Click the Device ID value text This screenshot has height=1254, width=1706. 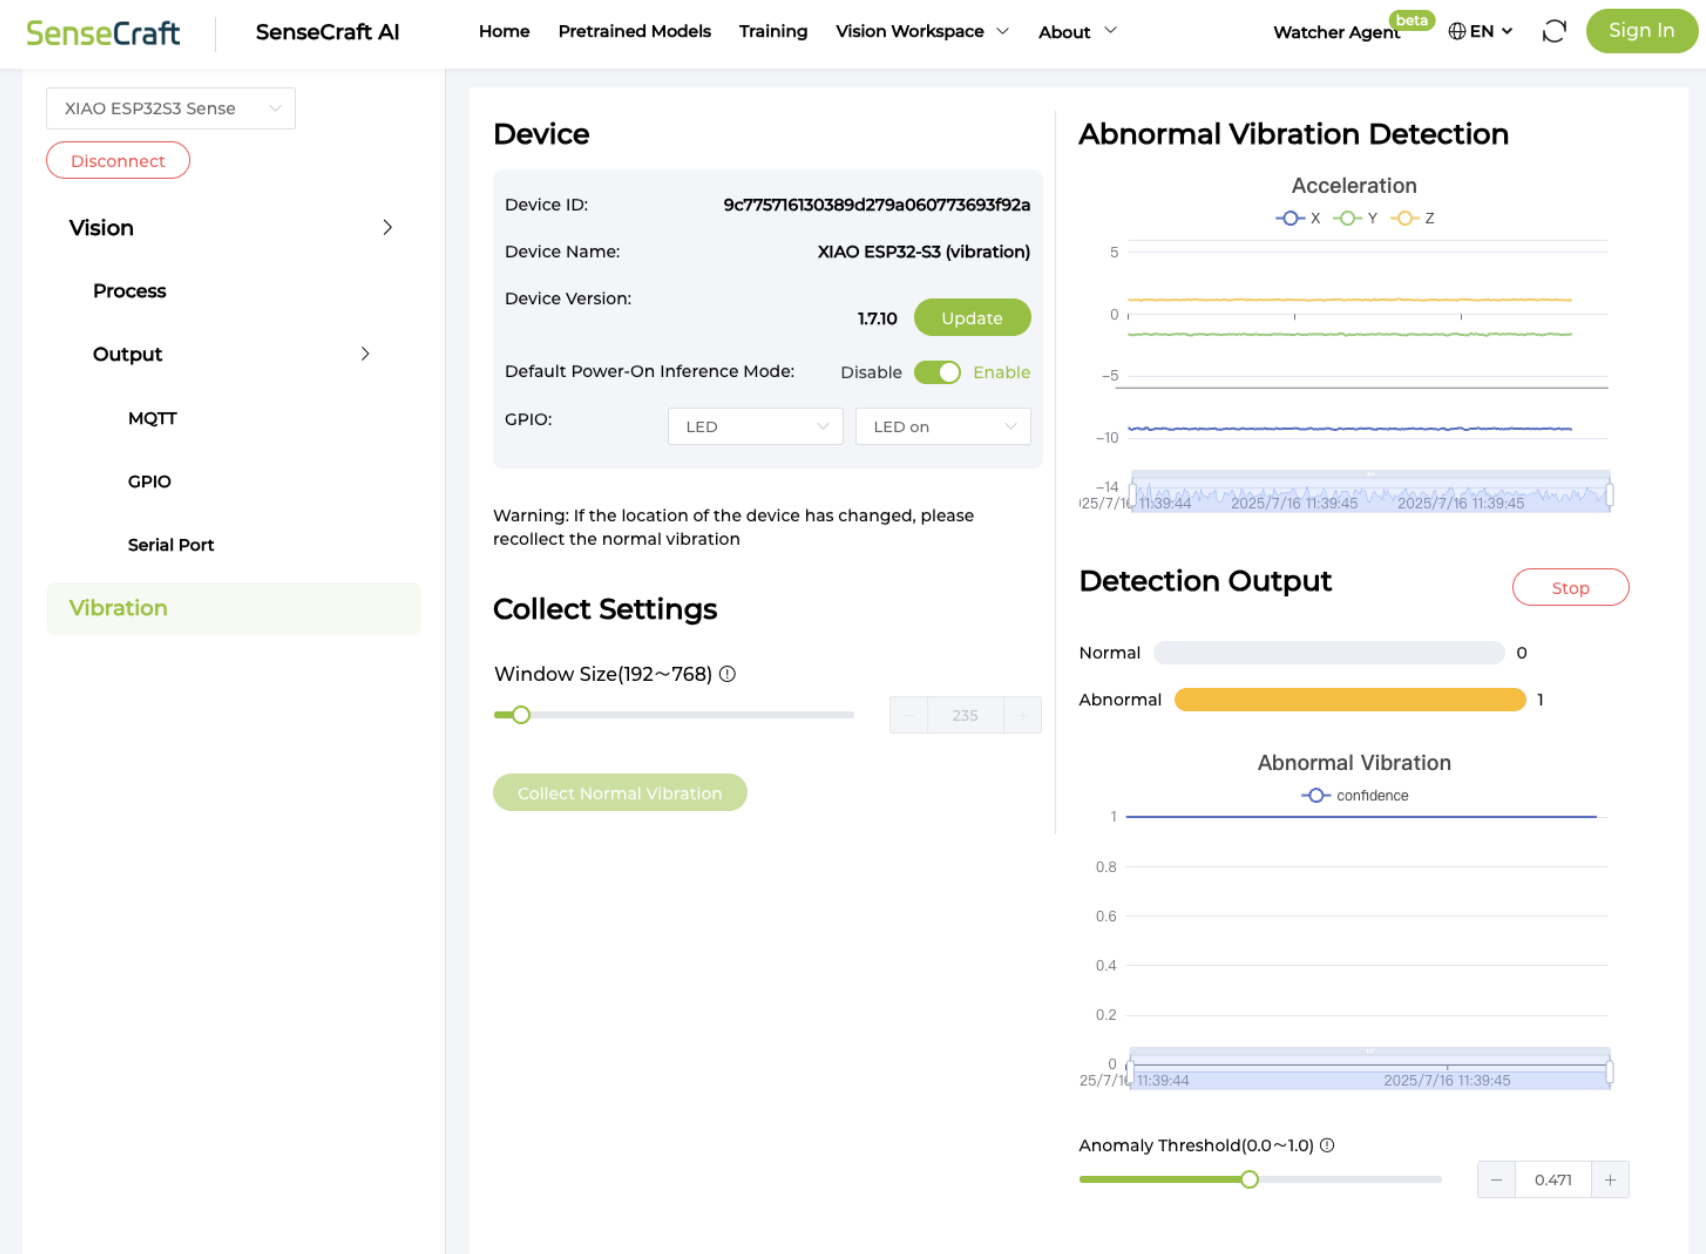tap(877, 204)
